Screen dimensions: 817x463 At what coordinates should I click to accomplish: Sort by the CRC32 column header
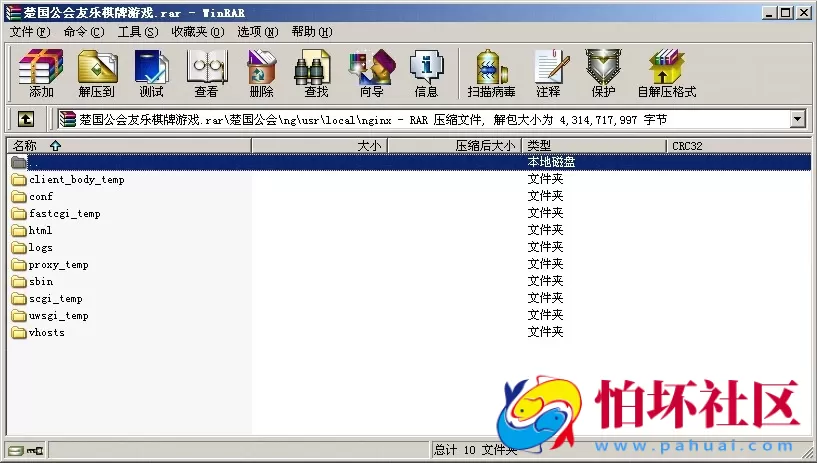[x=738, y=146]
